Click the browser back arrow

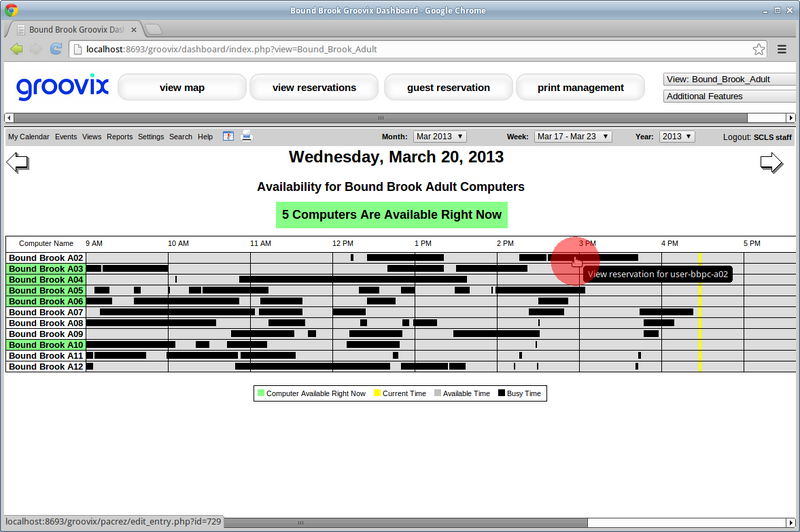tap(17, 49)
